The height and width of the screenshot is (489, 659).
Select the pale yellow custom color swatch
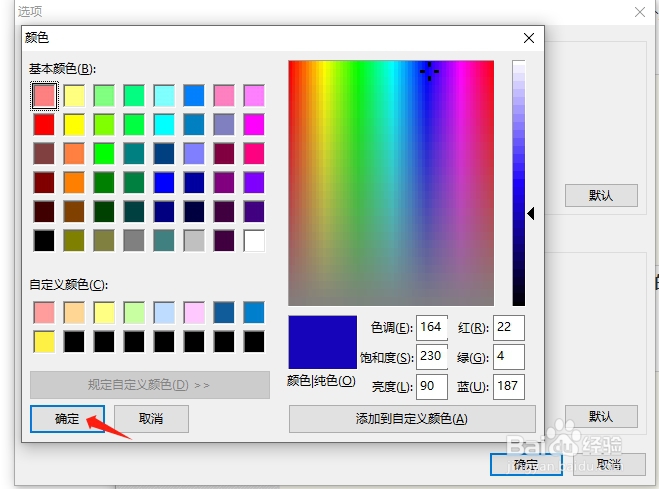click(x=104, y=313)
